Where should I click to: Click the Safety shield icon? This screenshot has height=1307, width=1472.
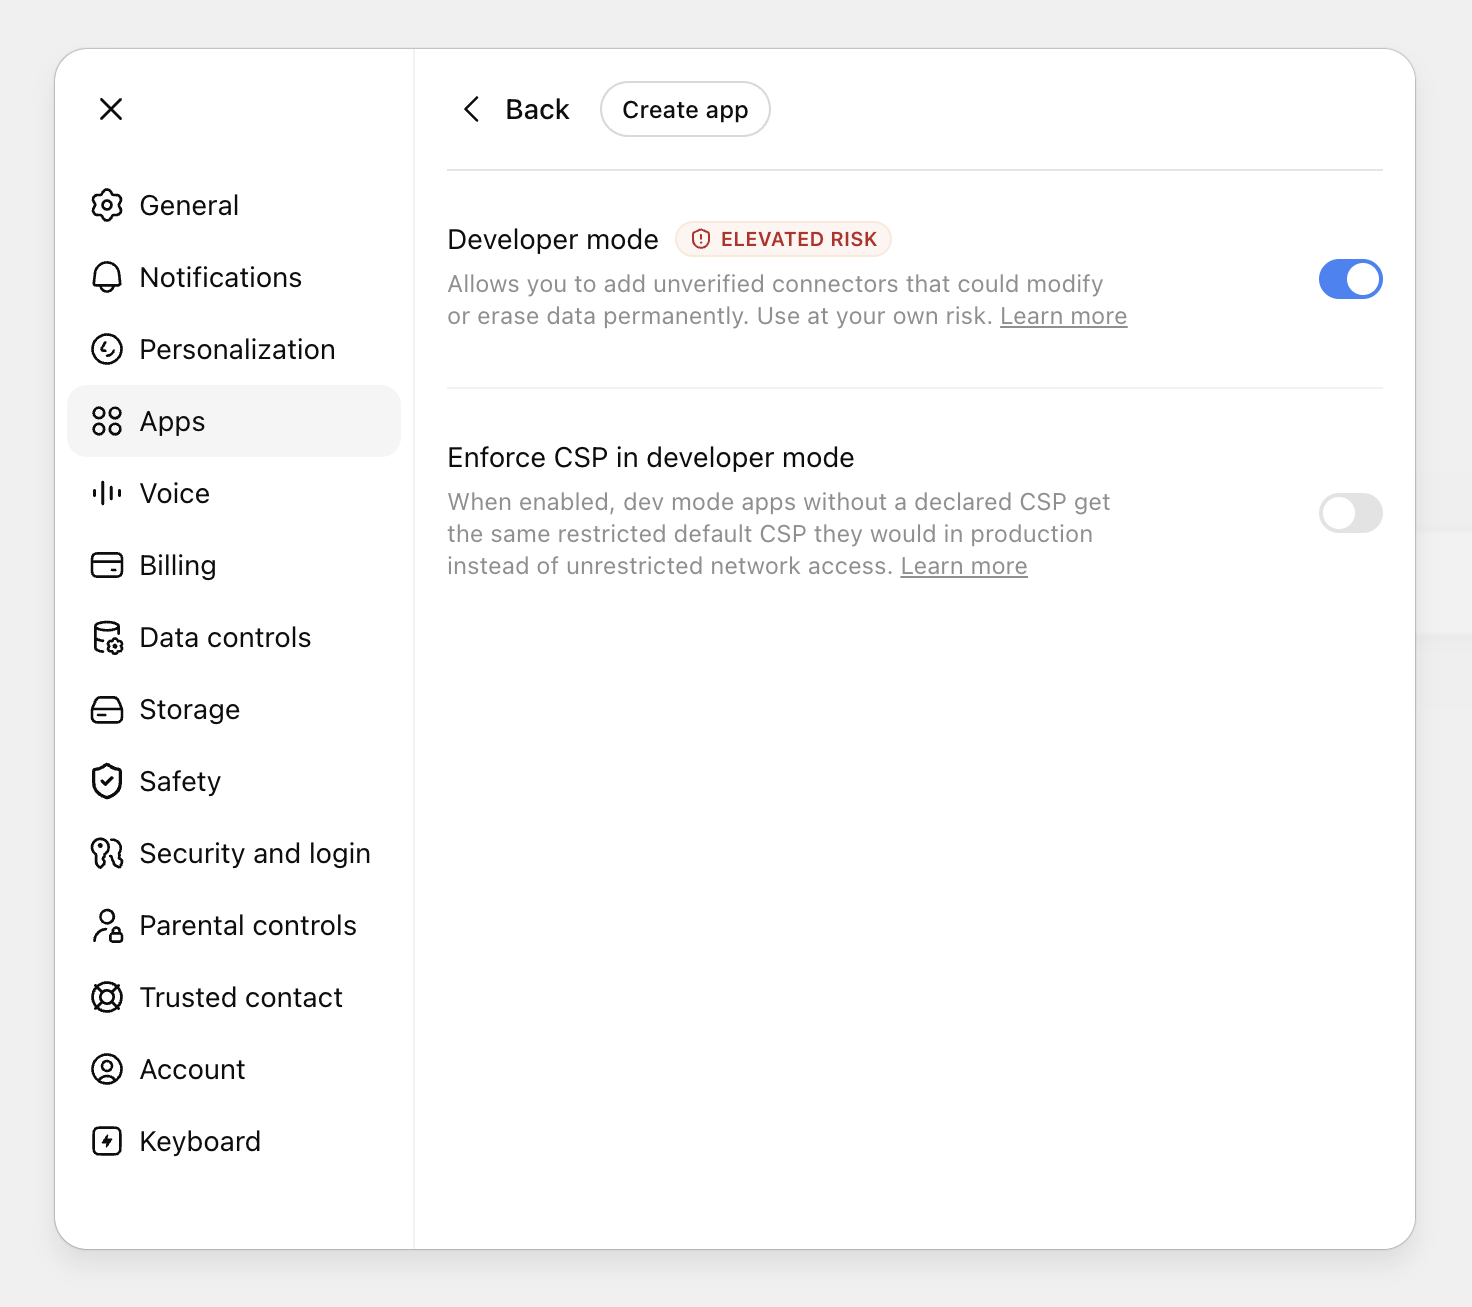click(107, 781)
